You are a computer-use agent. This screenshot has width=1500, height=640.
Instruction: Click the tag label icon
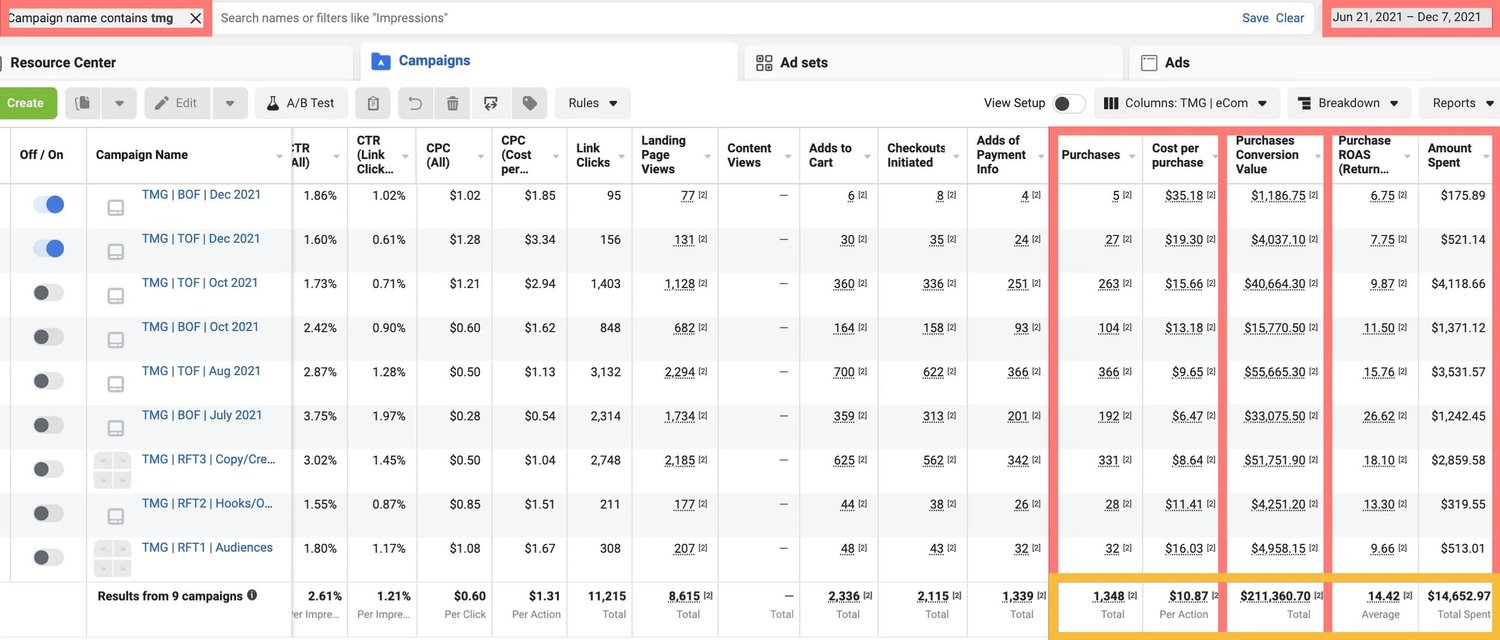[x=529, y=103]
